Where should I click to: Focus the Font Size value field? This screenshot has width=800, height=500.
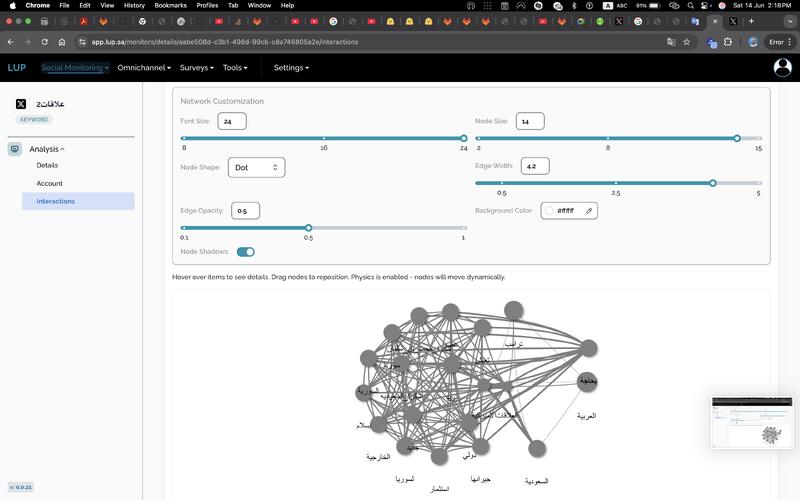(x=232, y=121)
